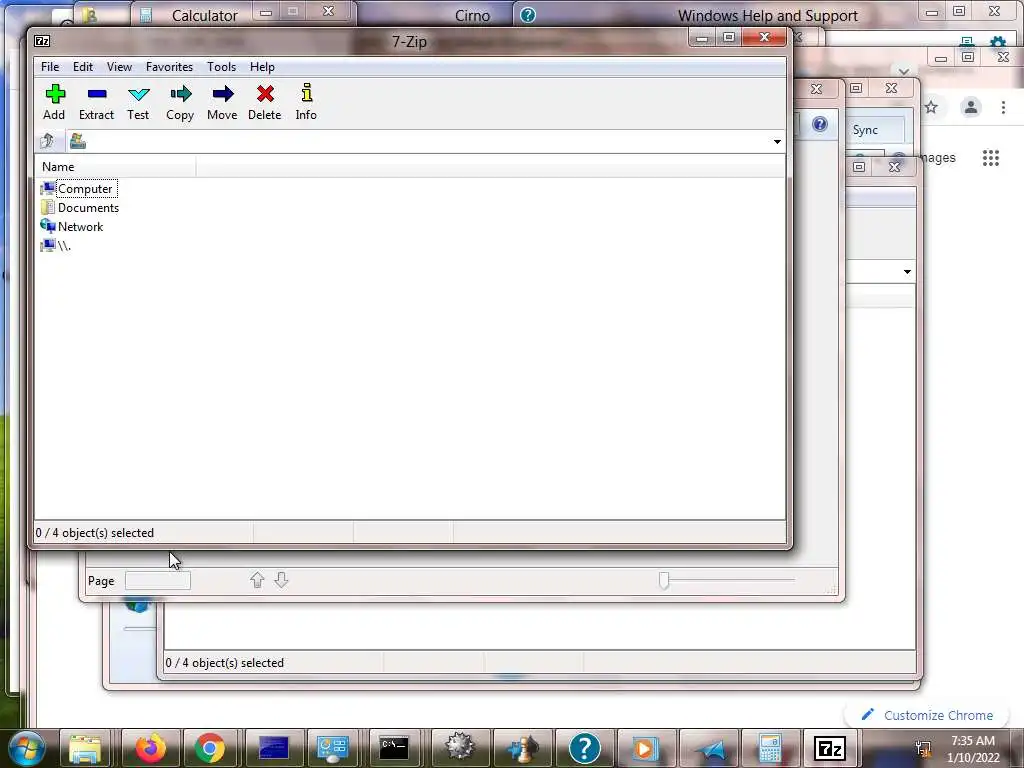Click the clock showing 7:35 AM

pyautogui.click(x=973, y=741)
